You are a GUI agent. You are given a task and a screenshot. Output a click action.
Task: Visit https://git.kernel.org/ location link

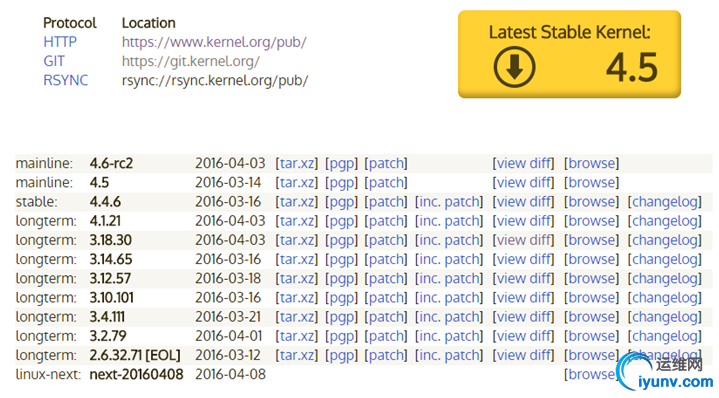point(191,61)
